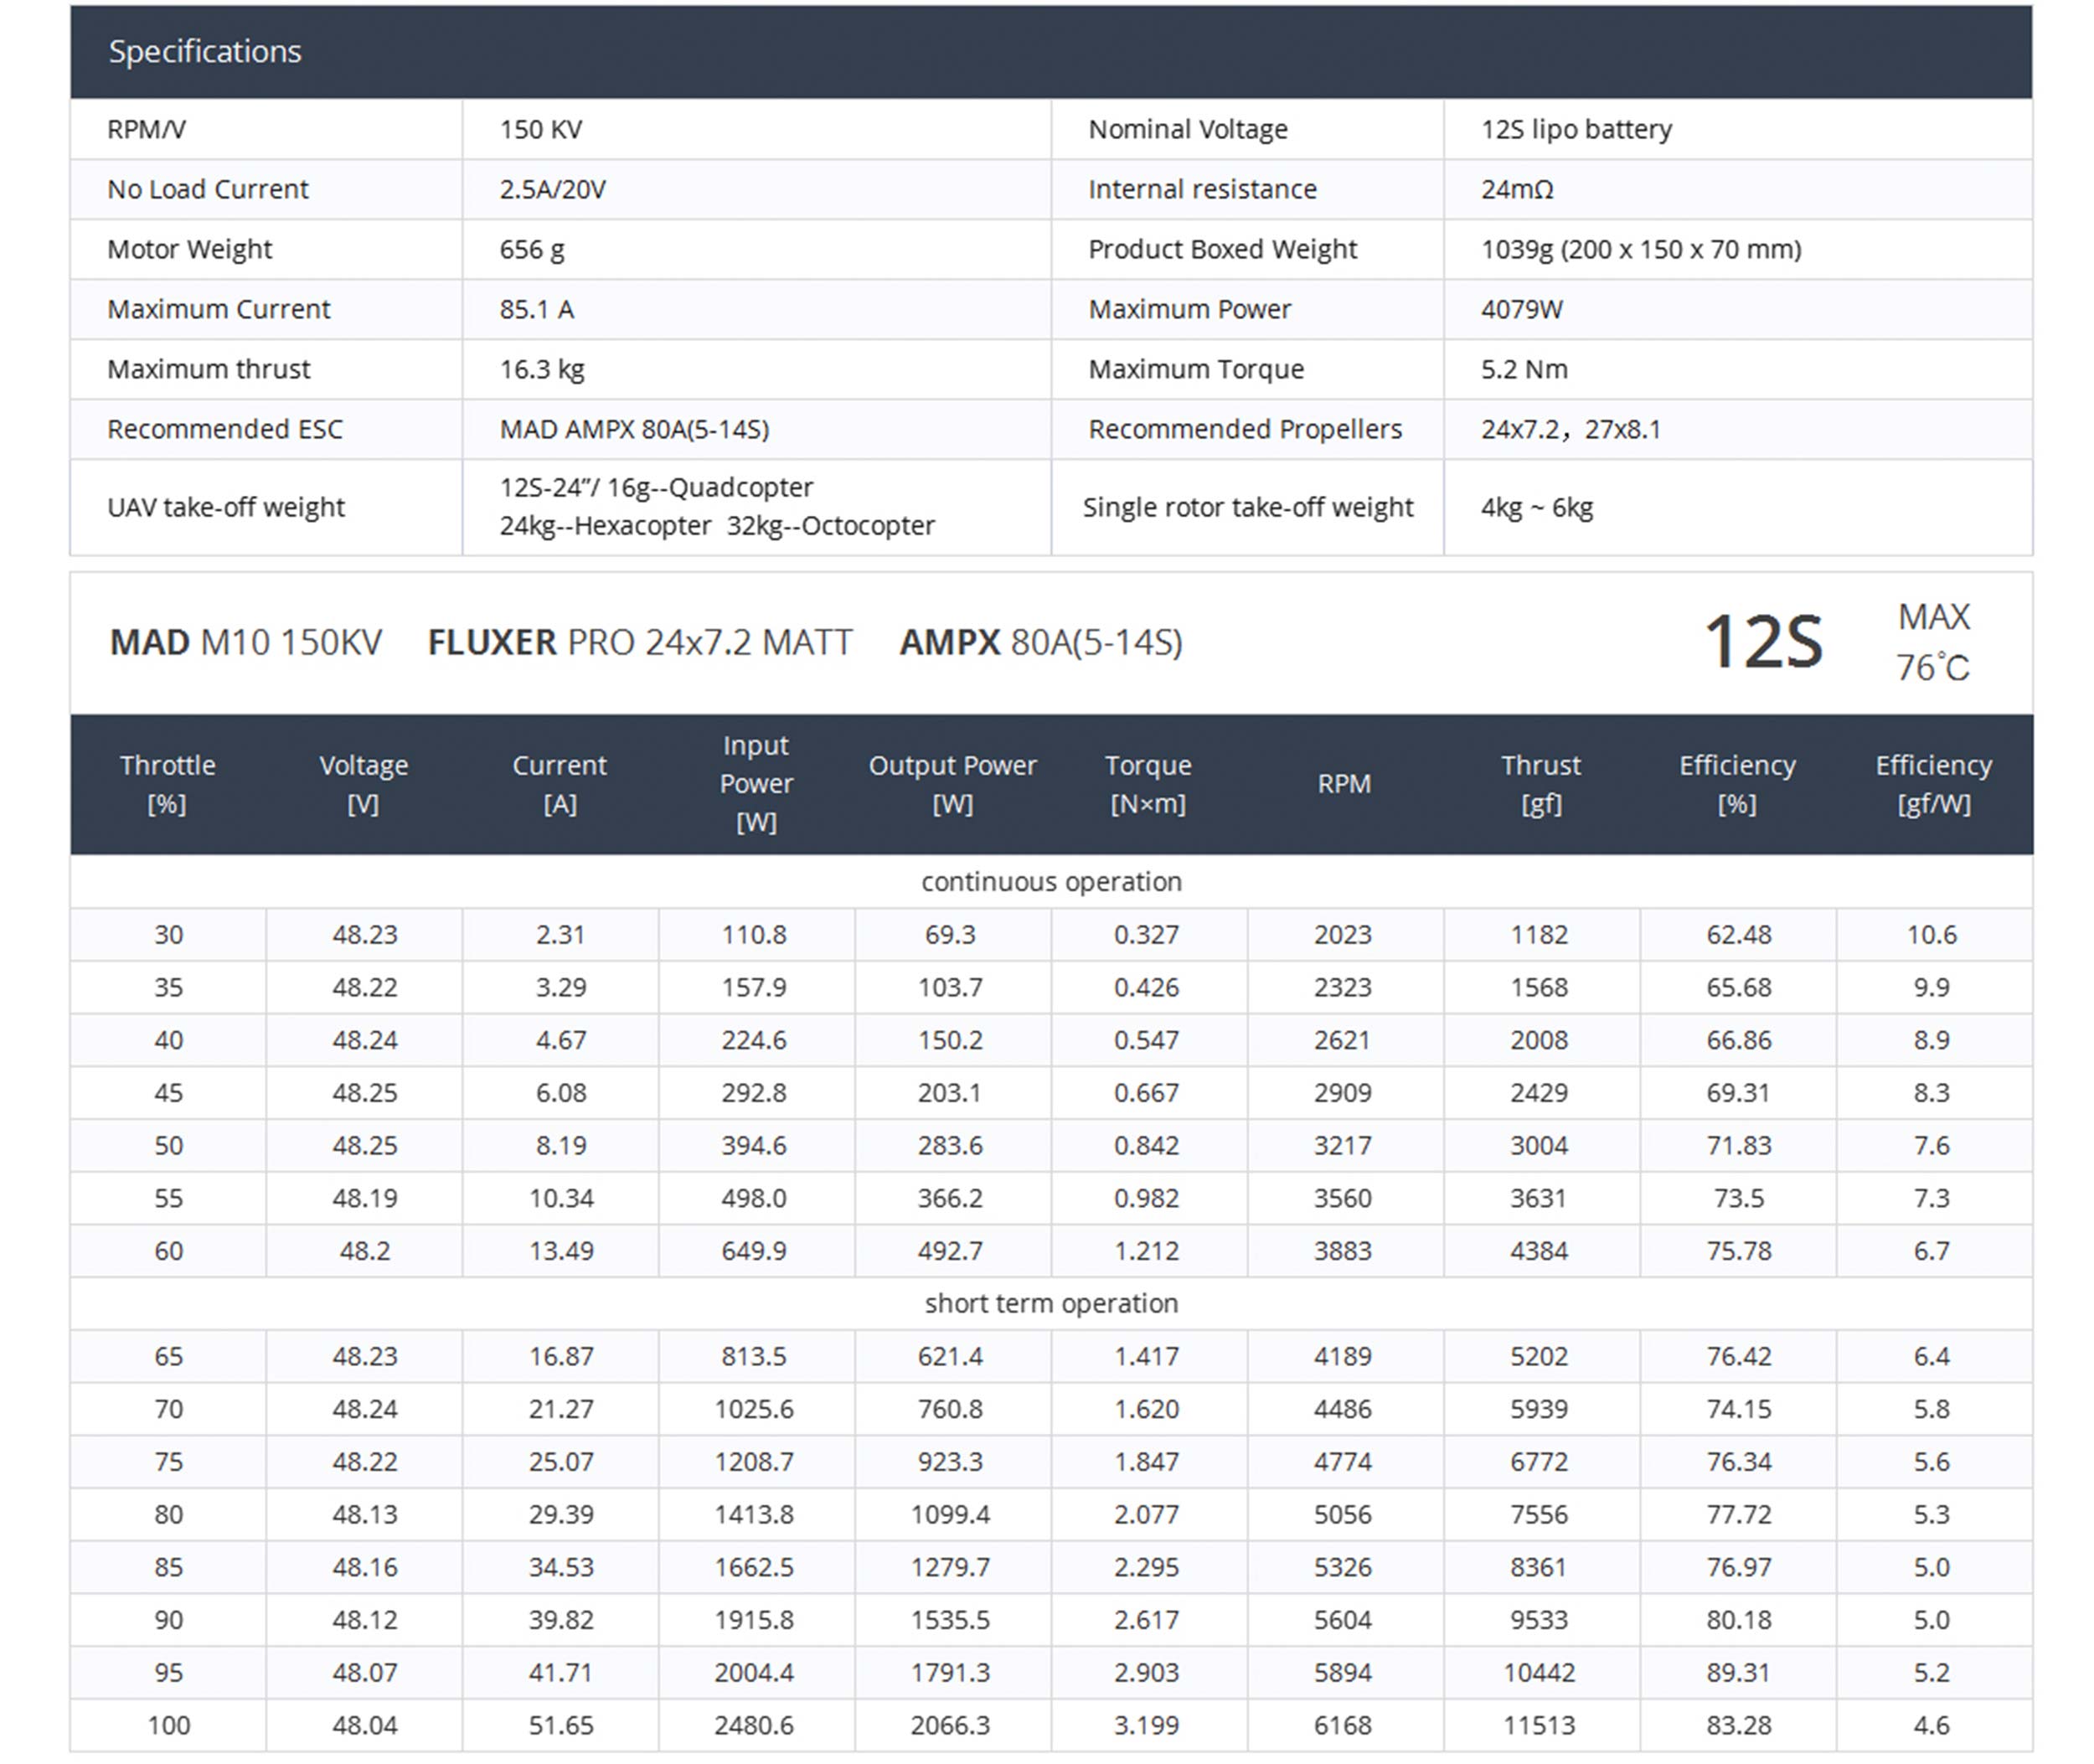
Task: Click efficiency value 10.6 in first row
Action: pos(1931,935)
